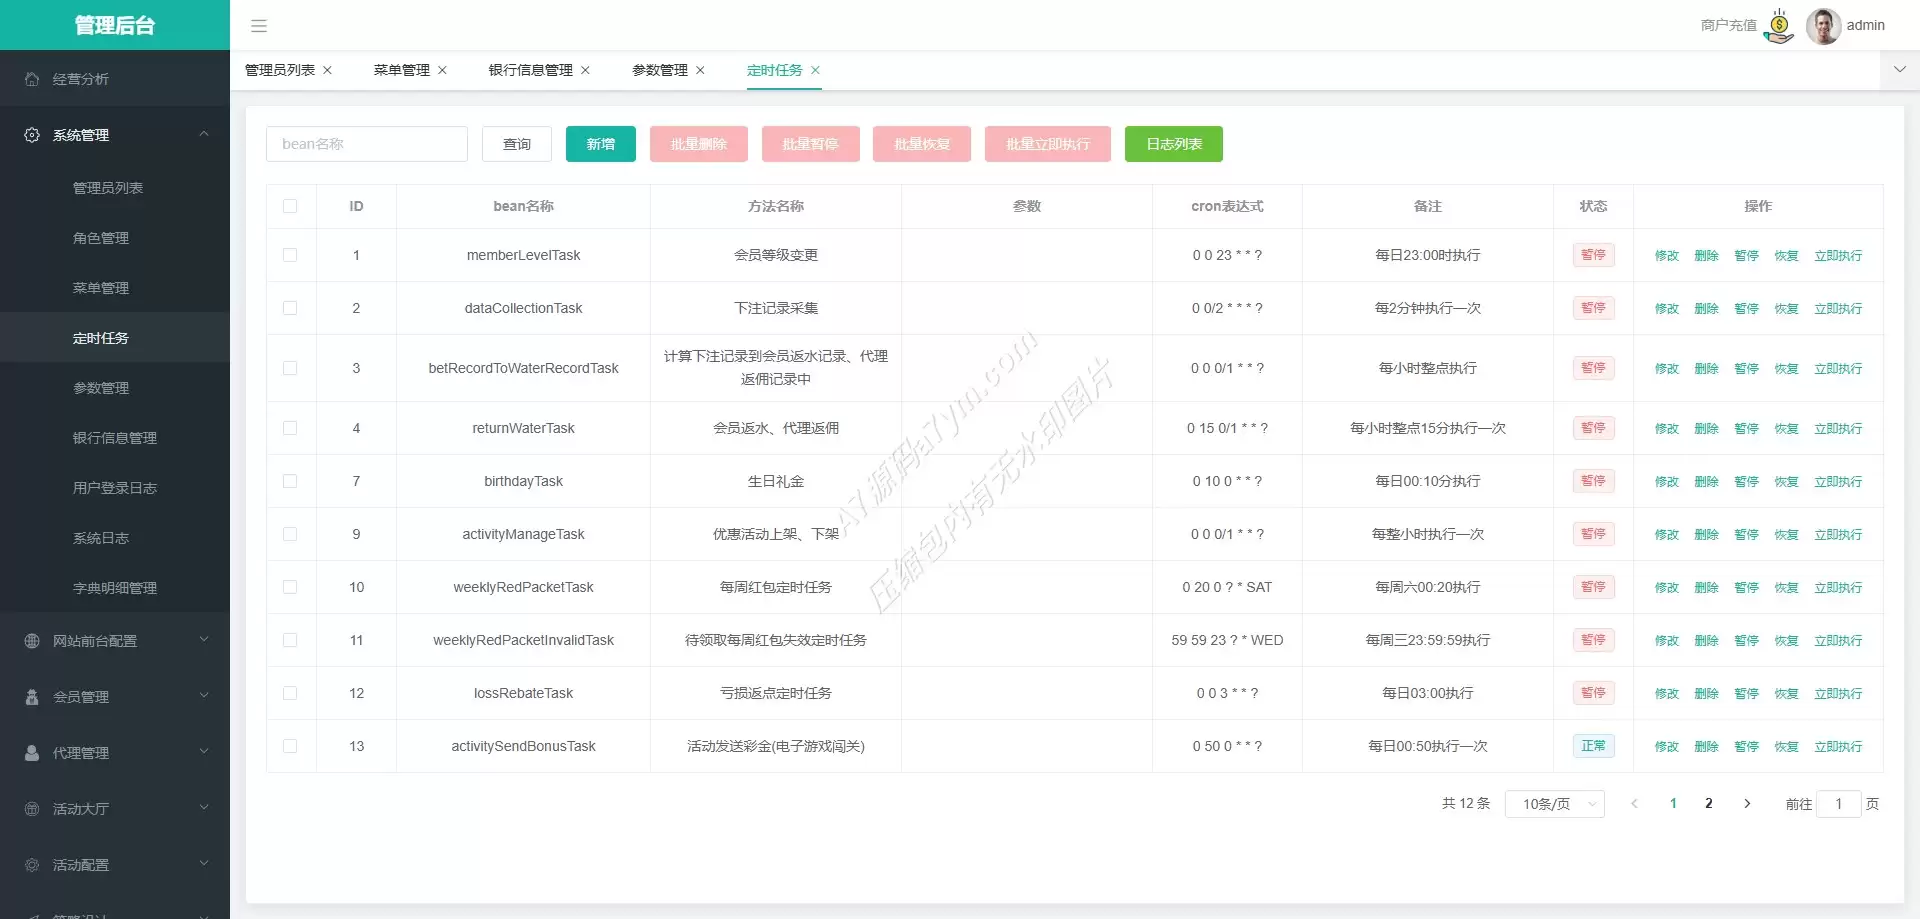Screen dimensions: 1920x919
Task: Focus the bean名称 search field
Action: point(366,144)
